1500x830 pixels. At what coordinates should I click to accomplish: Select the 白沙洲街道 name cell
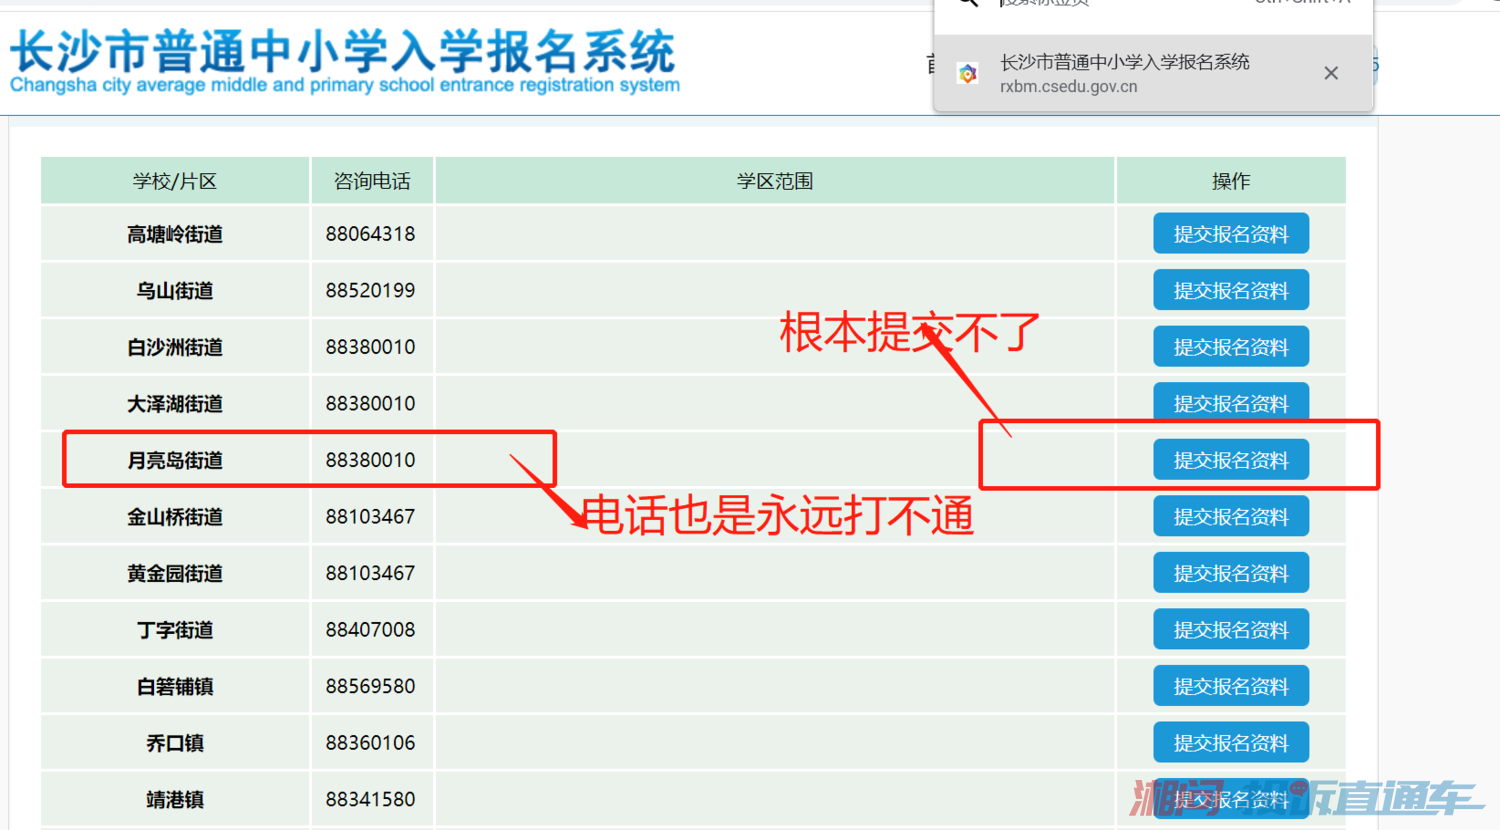(175, 347)
